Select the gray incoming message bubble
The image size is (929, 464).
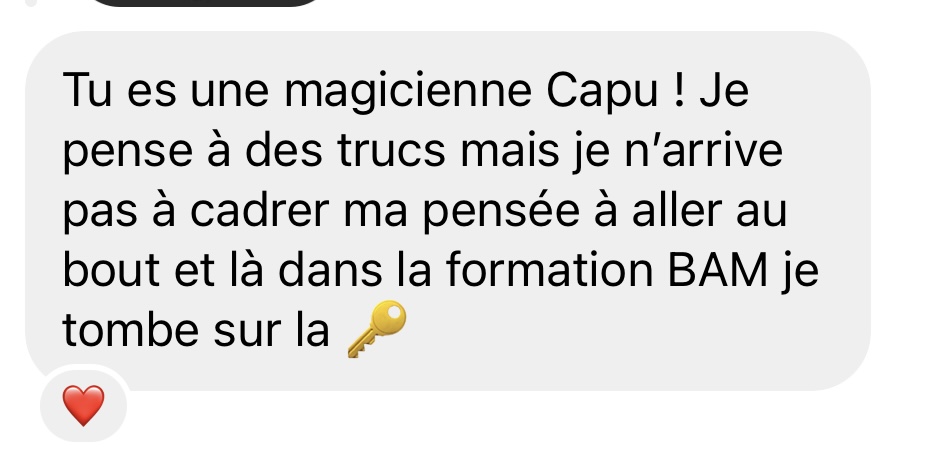(447, 211)
